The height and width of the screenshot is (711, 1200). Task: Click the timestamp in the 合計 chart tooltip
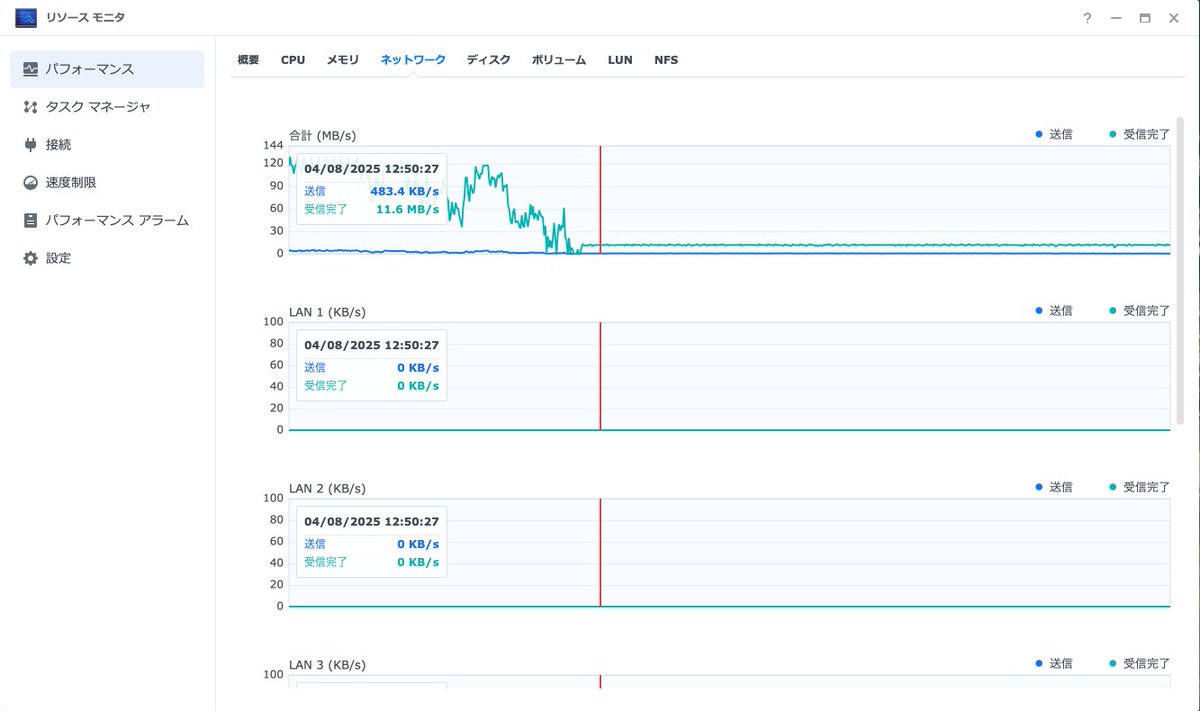tap(372, 169)
